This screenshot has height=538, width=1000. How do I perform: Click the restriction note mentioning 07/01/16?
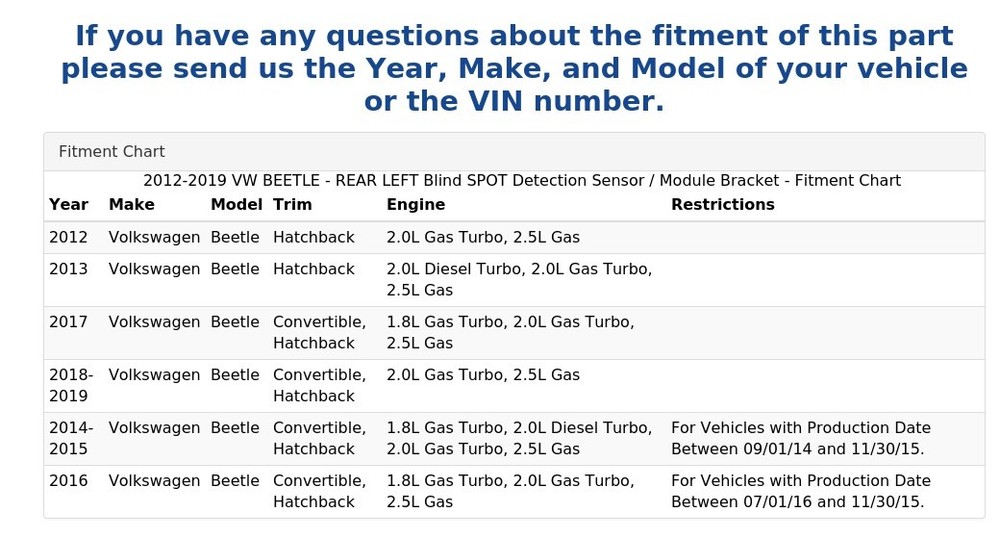[x=800, y=492]
